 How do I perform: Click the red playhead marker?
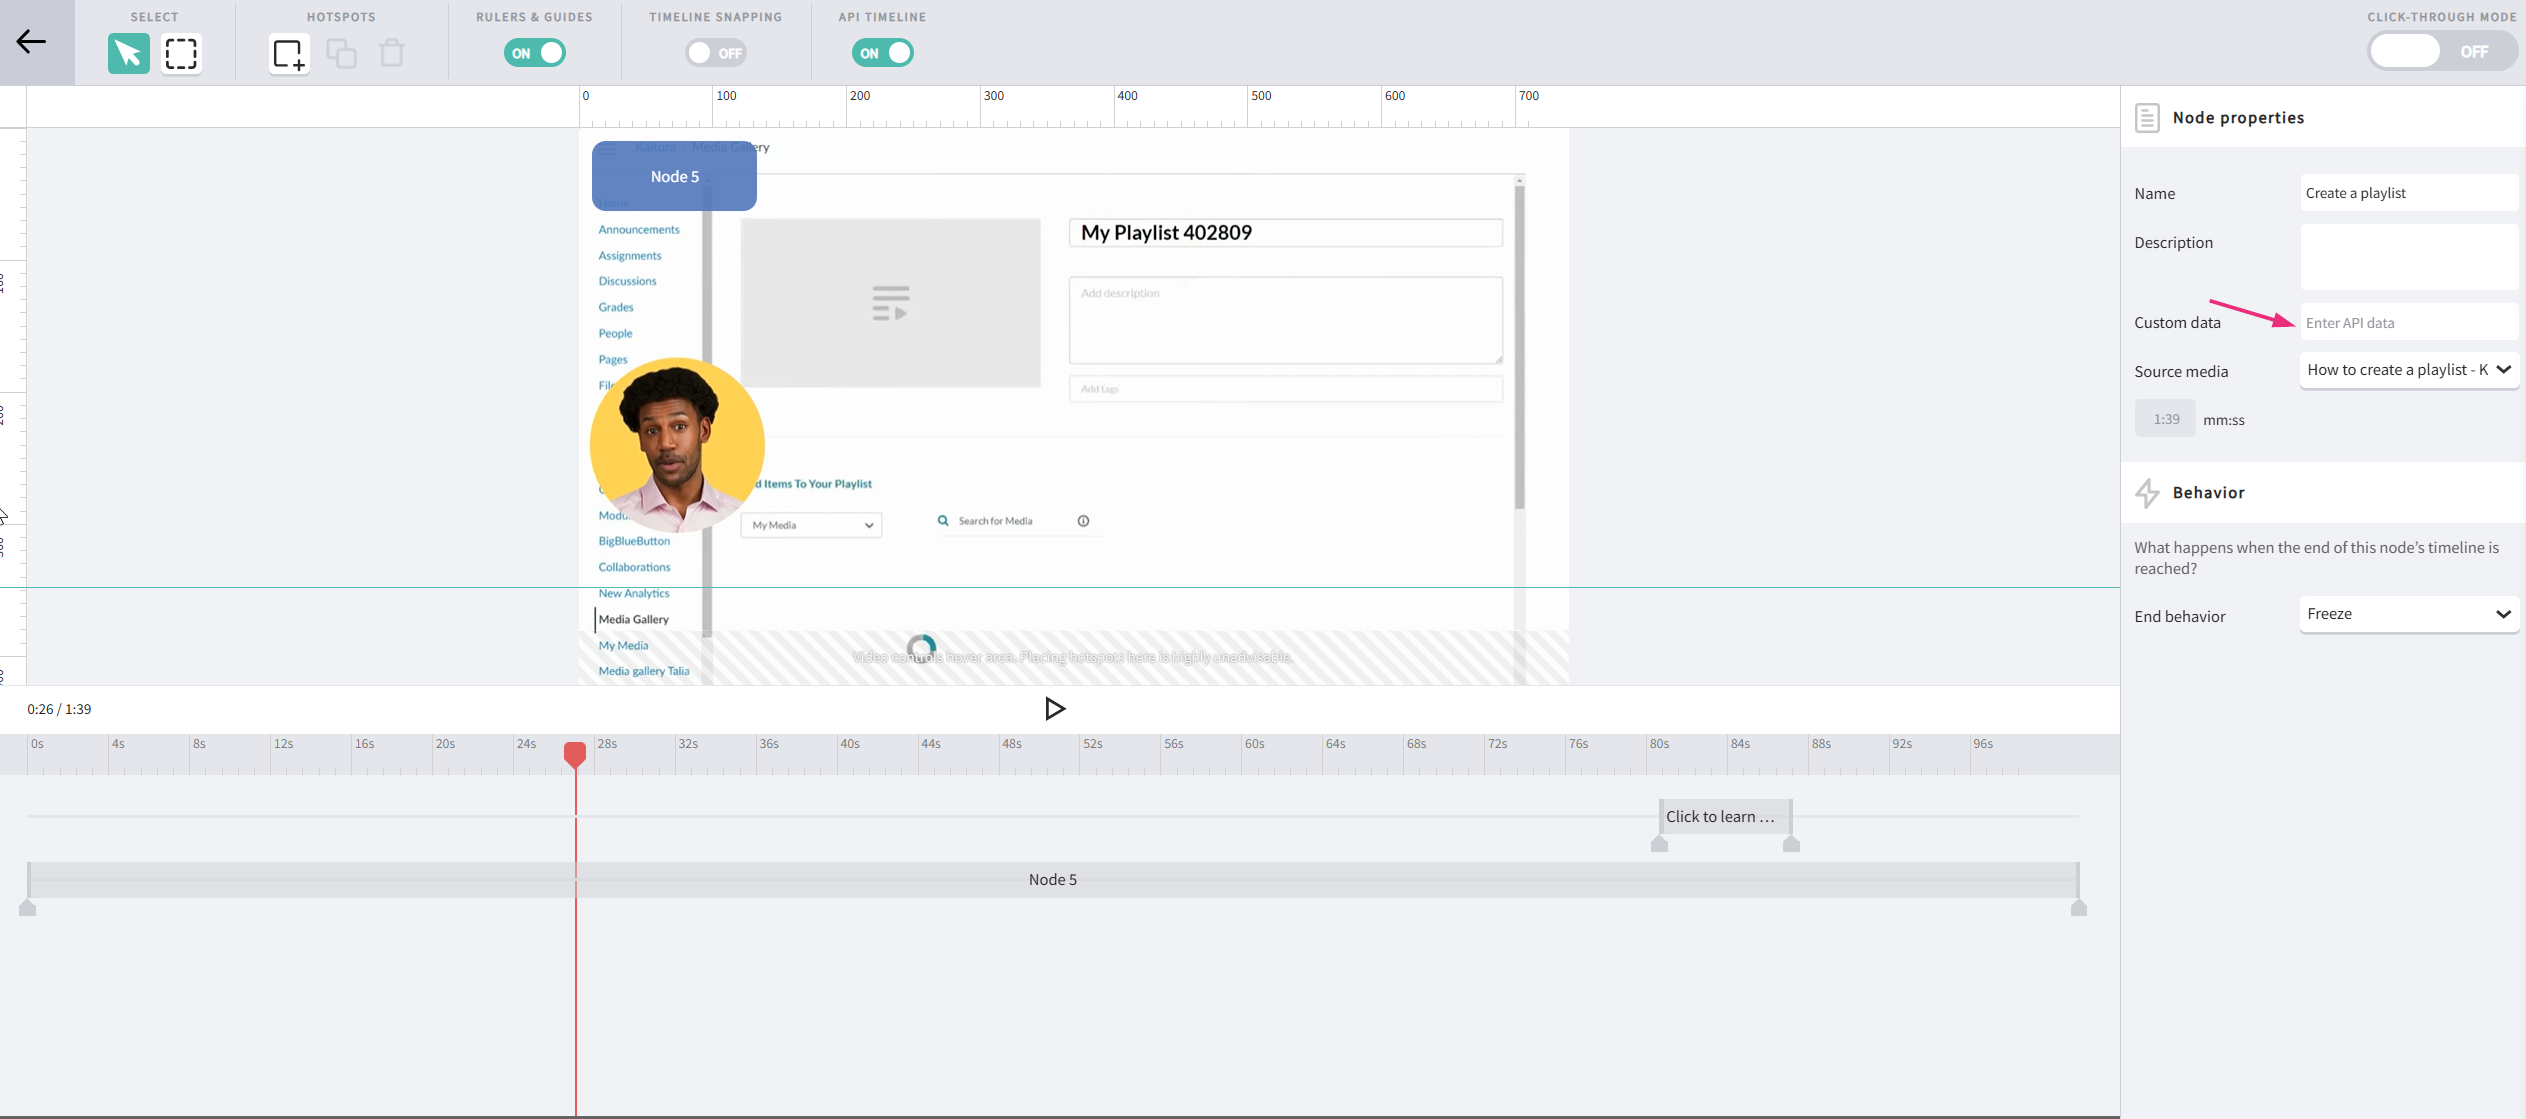click(x=575, y=753)
